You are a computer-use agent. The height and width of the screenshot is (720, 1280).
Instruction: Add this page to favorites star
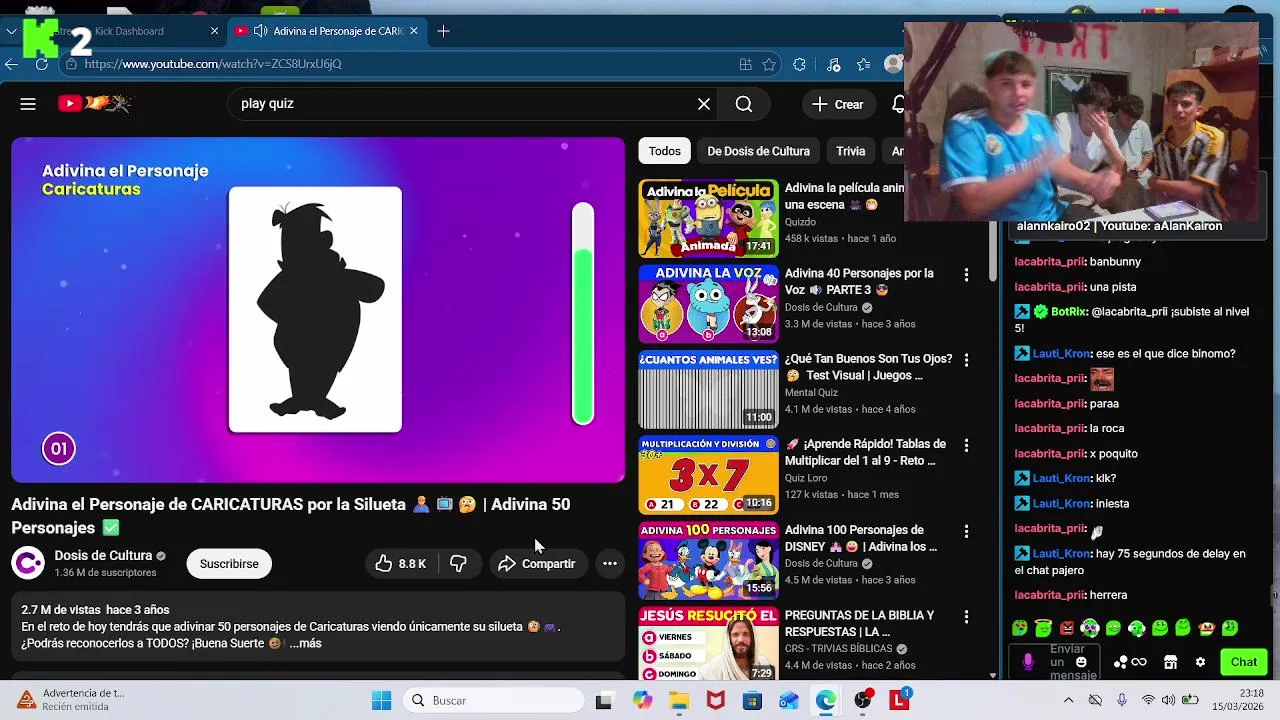(769, 64)
